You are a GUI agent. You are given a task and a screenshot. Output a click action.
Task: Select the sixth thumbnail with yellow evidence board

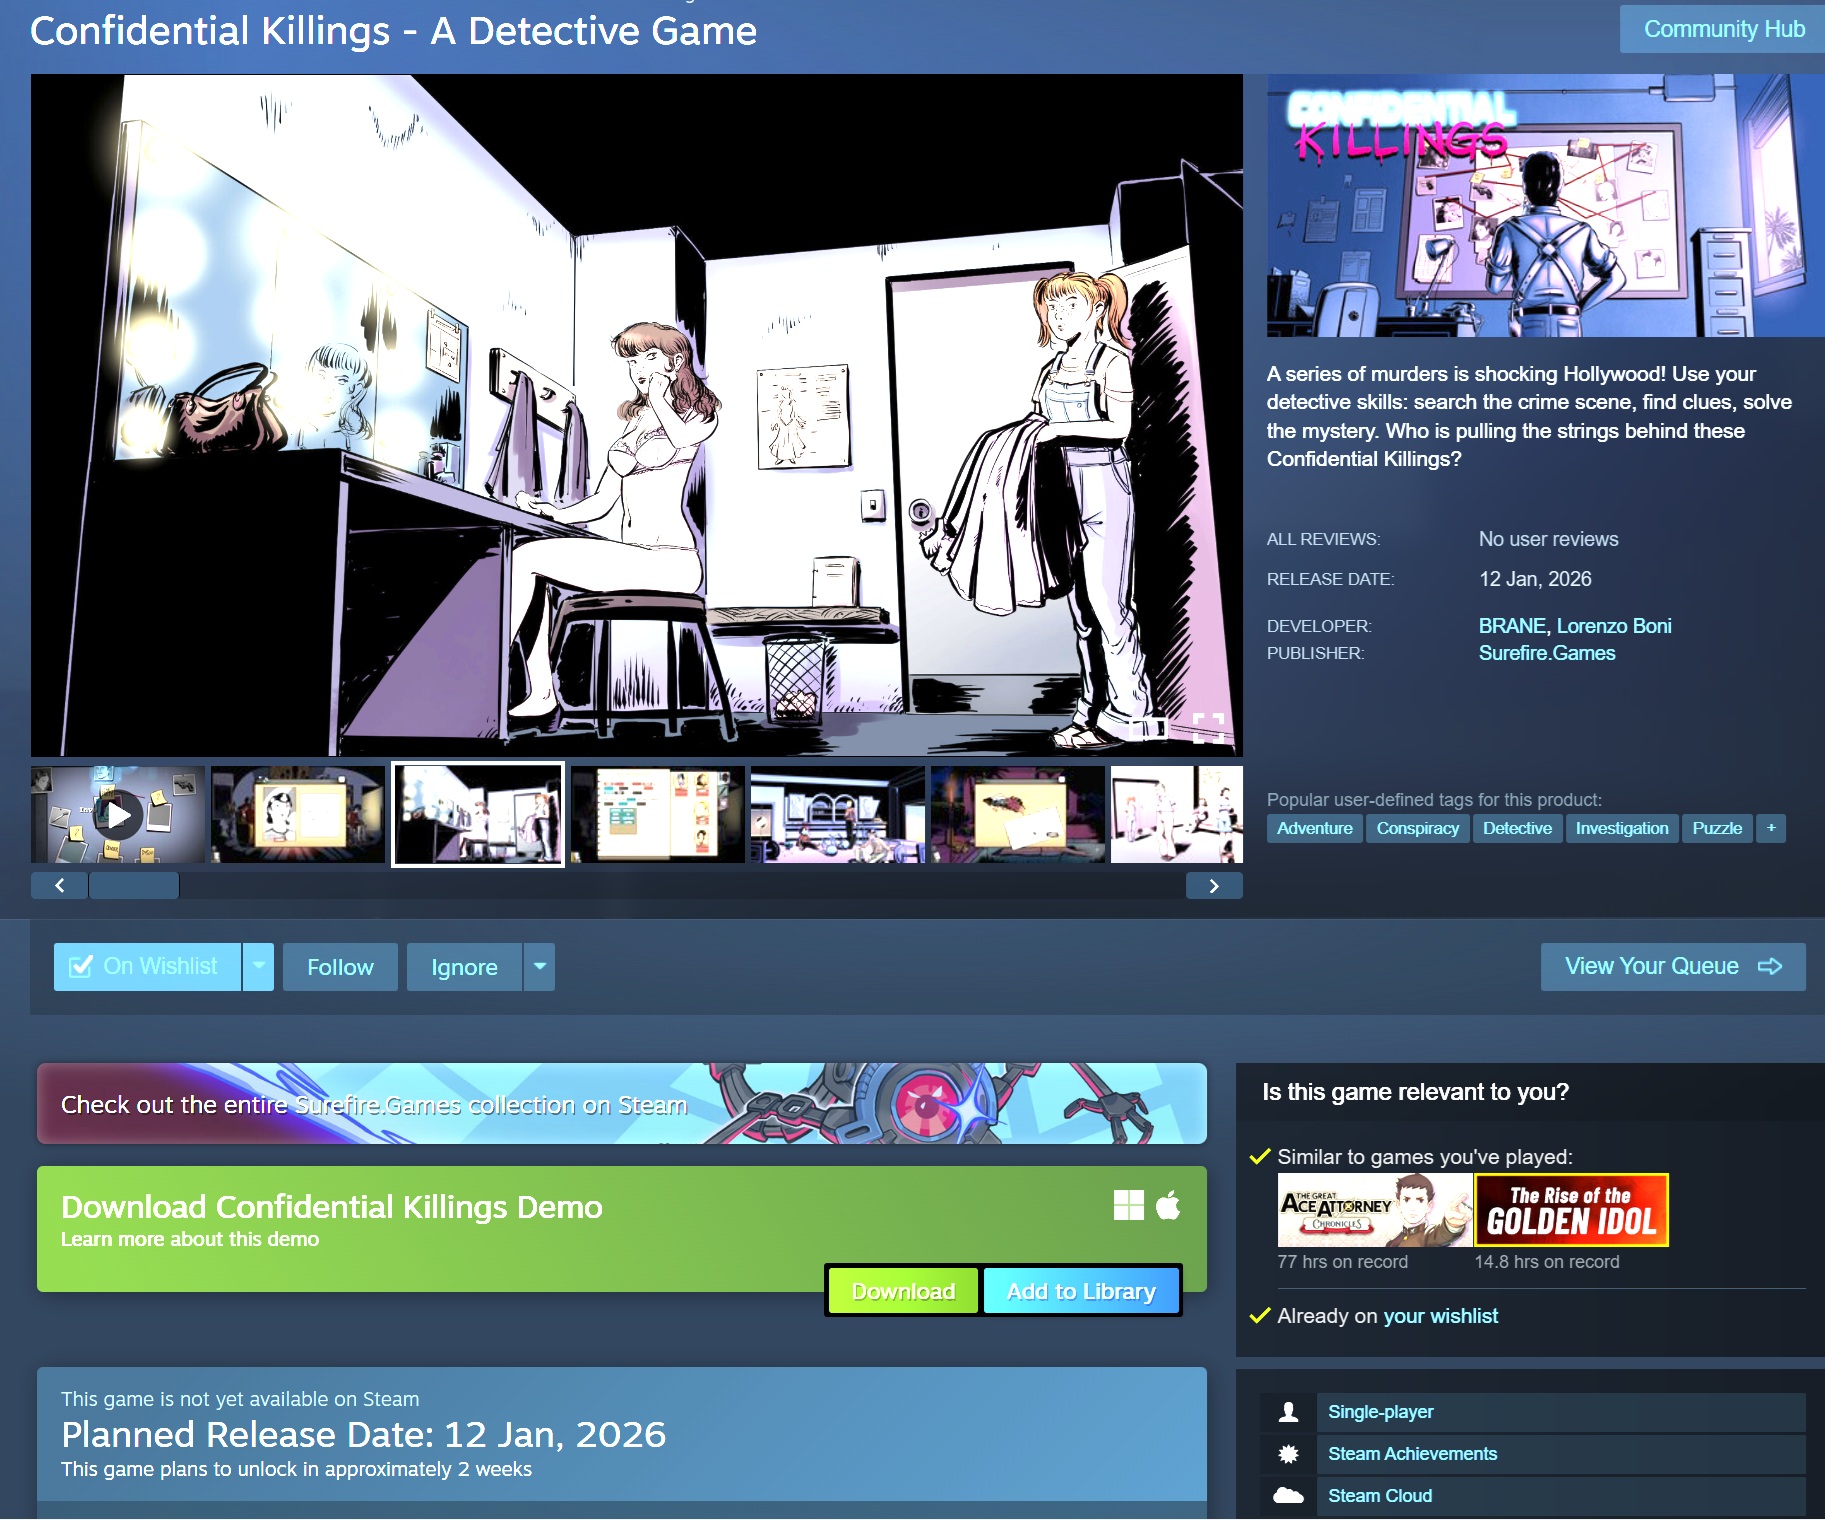[1018, 815]
